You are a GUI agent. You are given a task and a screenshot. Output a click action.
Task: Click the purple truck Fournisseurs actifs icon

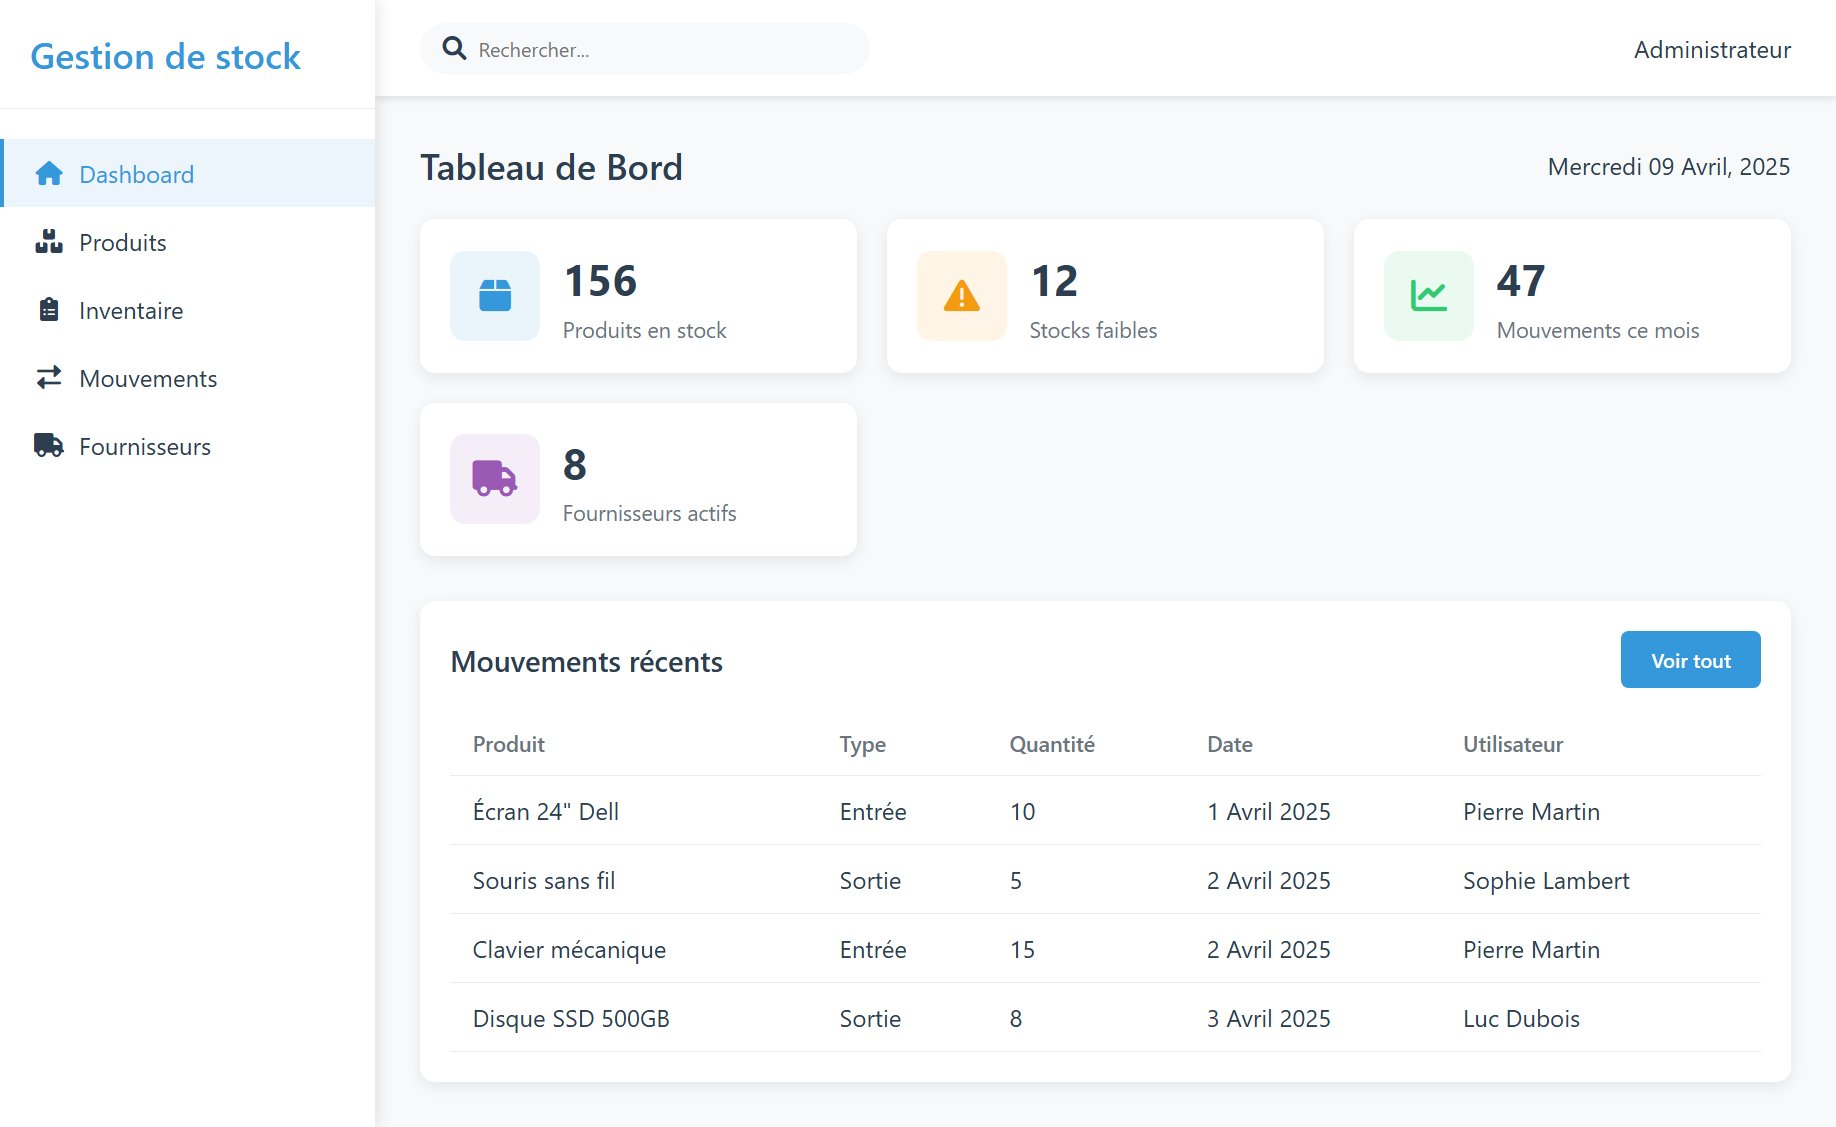495,479
